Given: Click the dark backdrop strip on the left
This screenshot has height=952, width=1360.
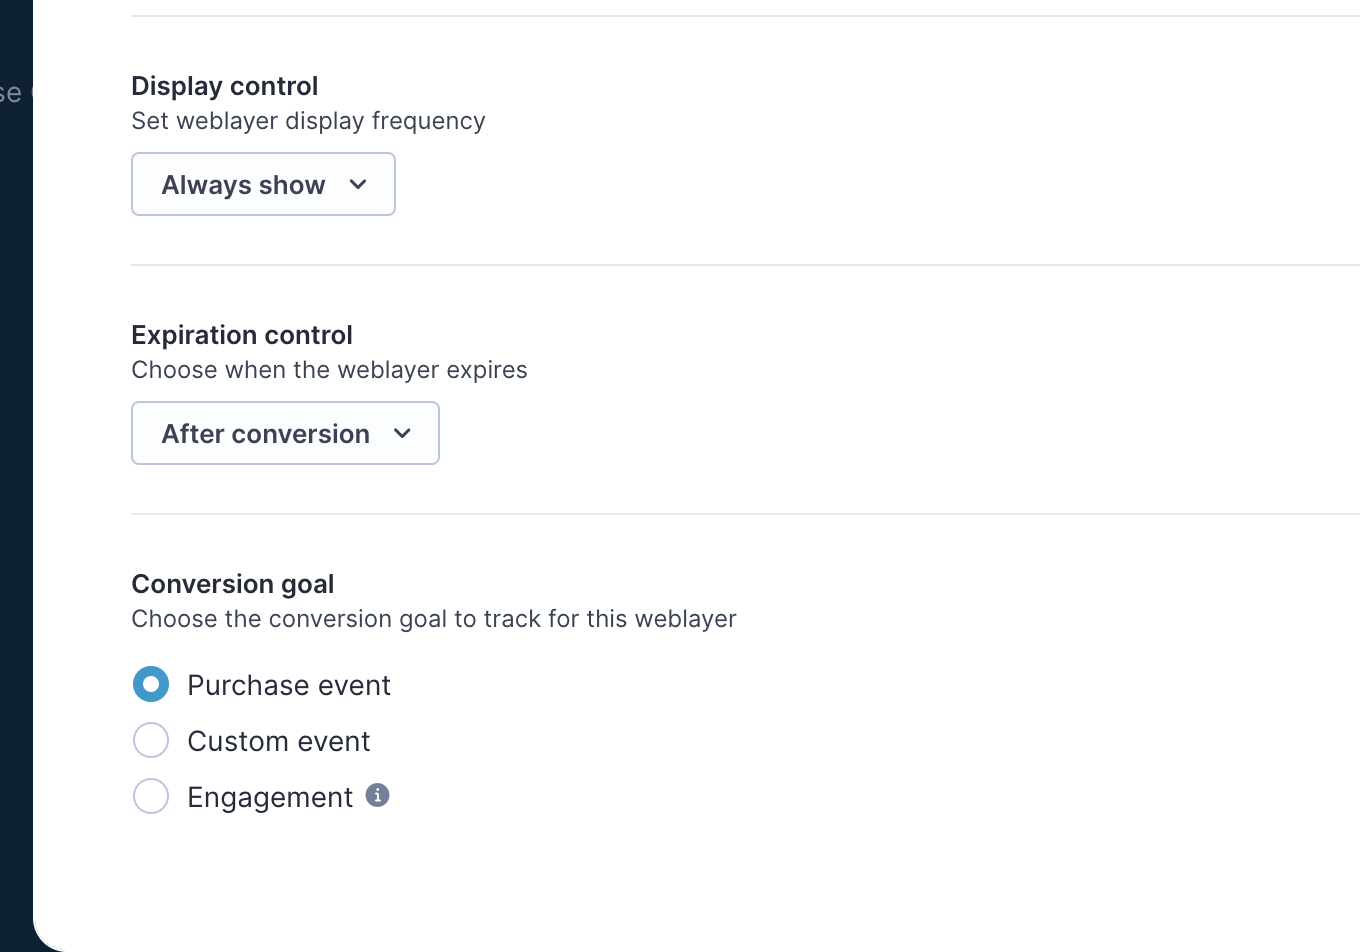Looking at the screenshot, I should 15,500.
